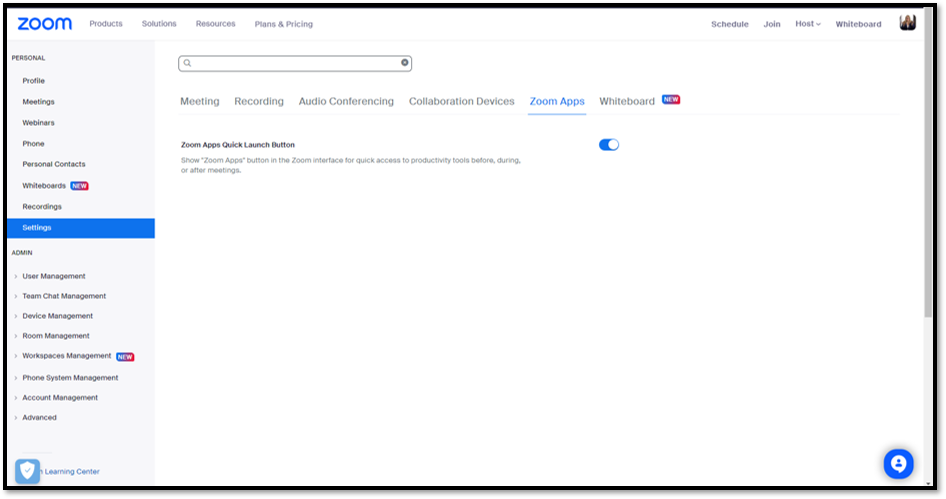Open the Collaboration Devices tab
The width and height of the screenshot is (946, 499).
(462, 101)
